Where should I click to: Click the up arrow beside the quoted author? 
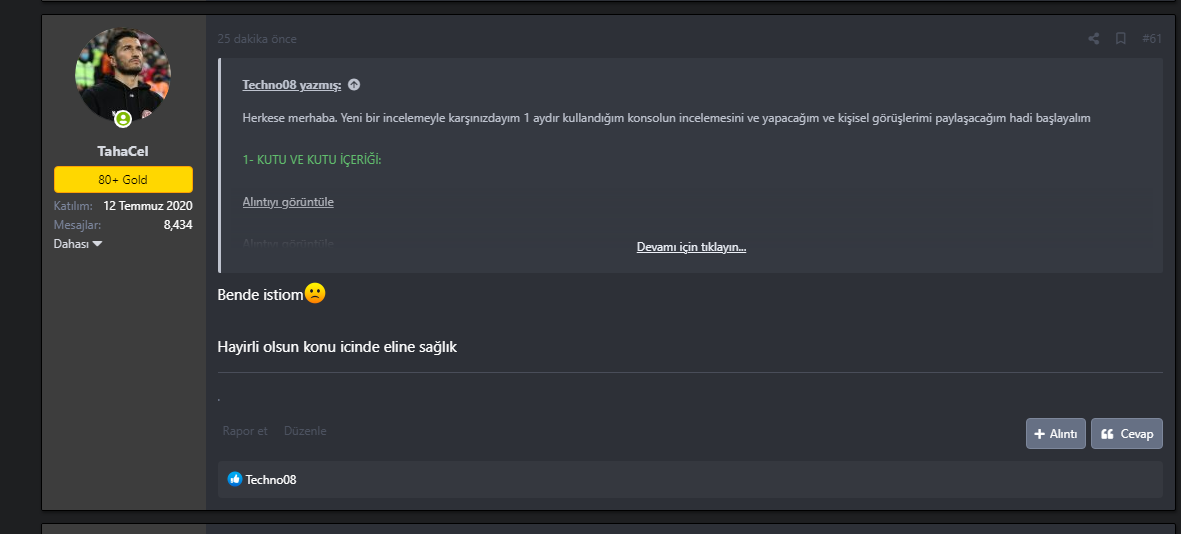tap(354, 85)
